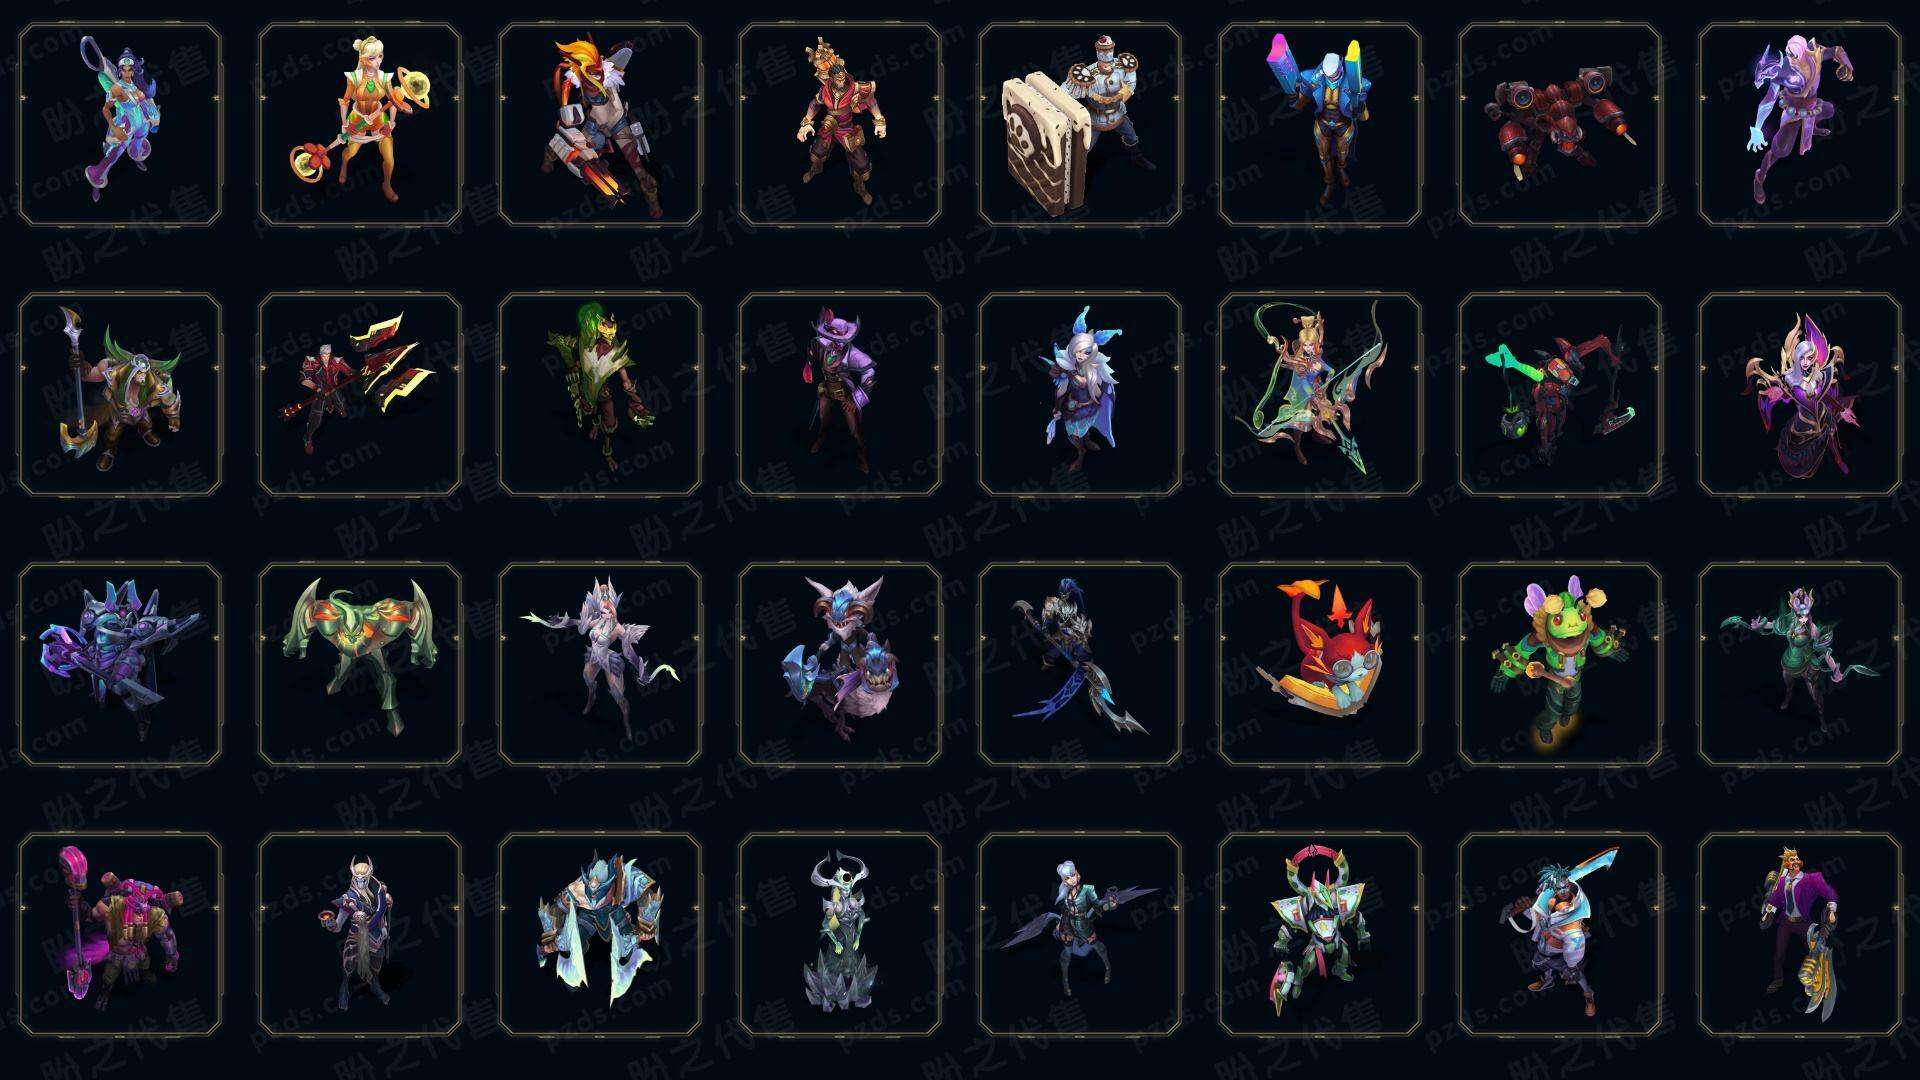Pick the green leafy hooded character tile

coord(600,394)
